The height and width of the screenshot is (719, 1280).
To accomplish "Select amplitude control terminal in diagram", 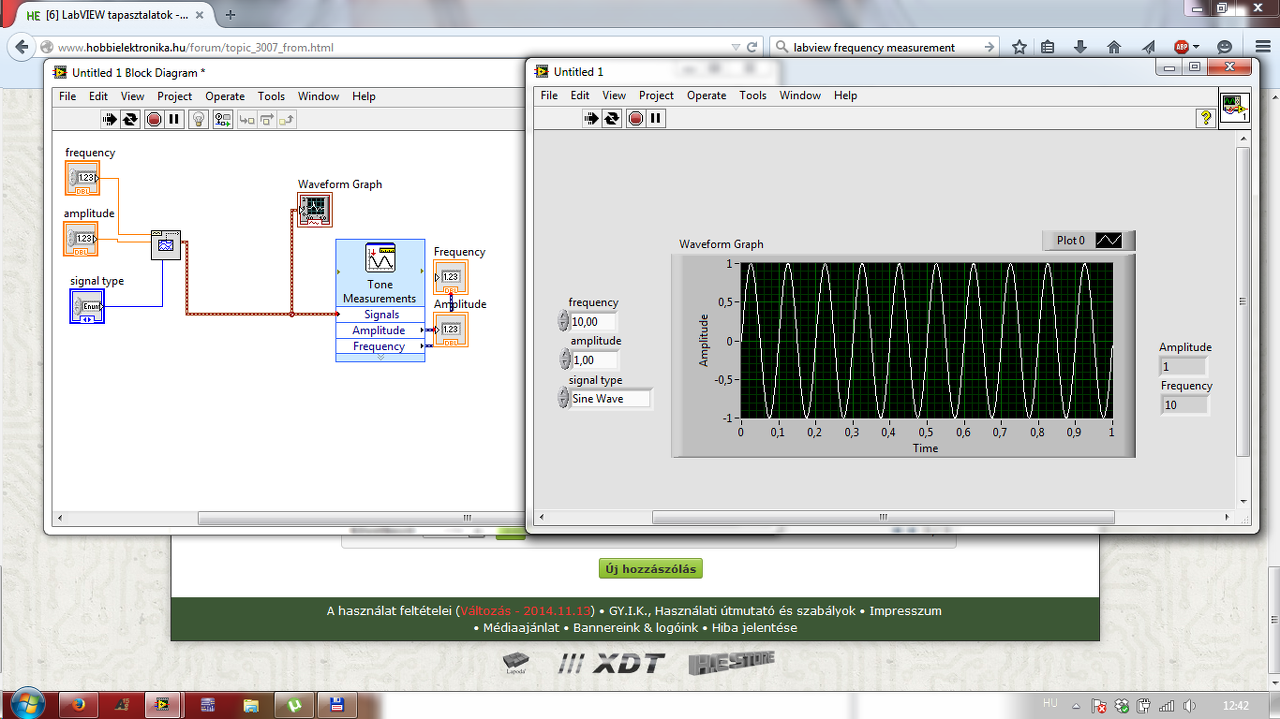I will [x=81, y=238].
